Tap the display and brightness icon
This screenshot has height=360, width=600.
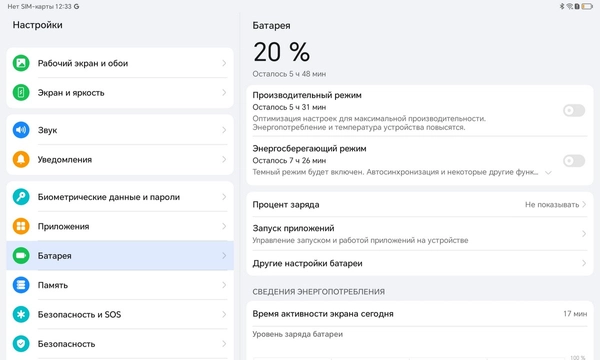tap(21, 93)
